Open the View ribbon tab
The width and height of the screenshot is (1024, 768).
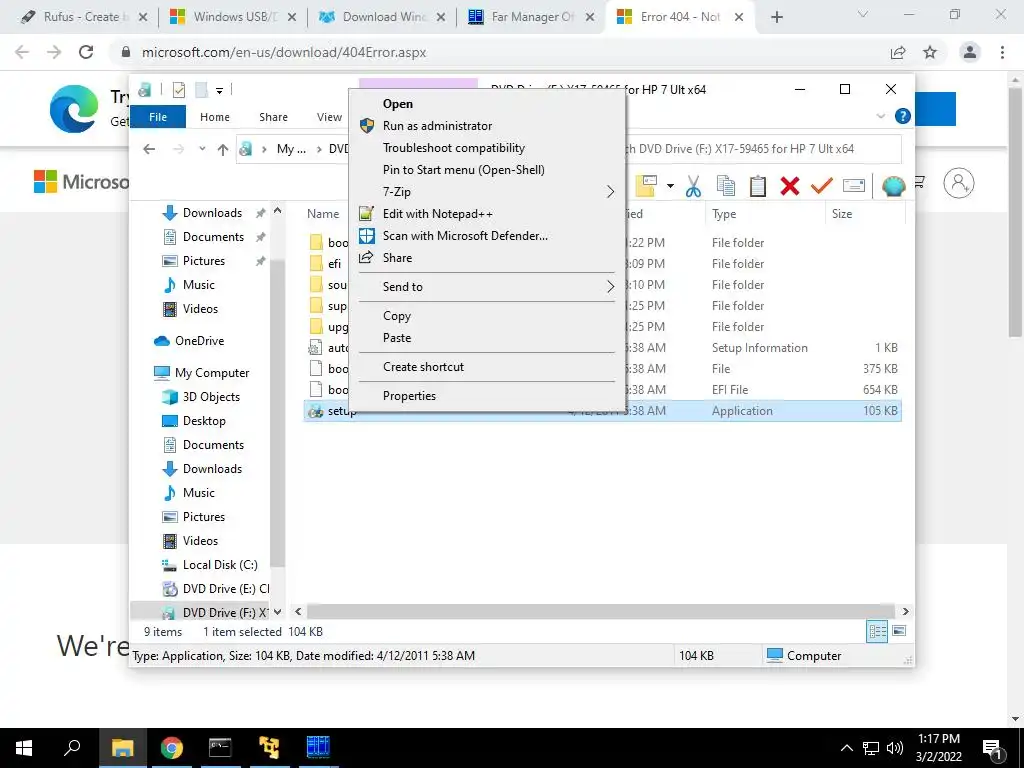[329, 117]
